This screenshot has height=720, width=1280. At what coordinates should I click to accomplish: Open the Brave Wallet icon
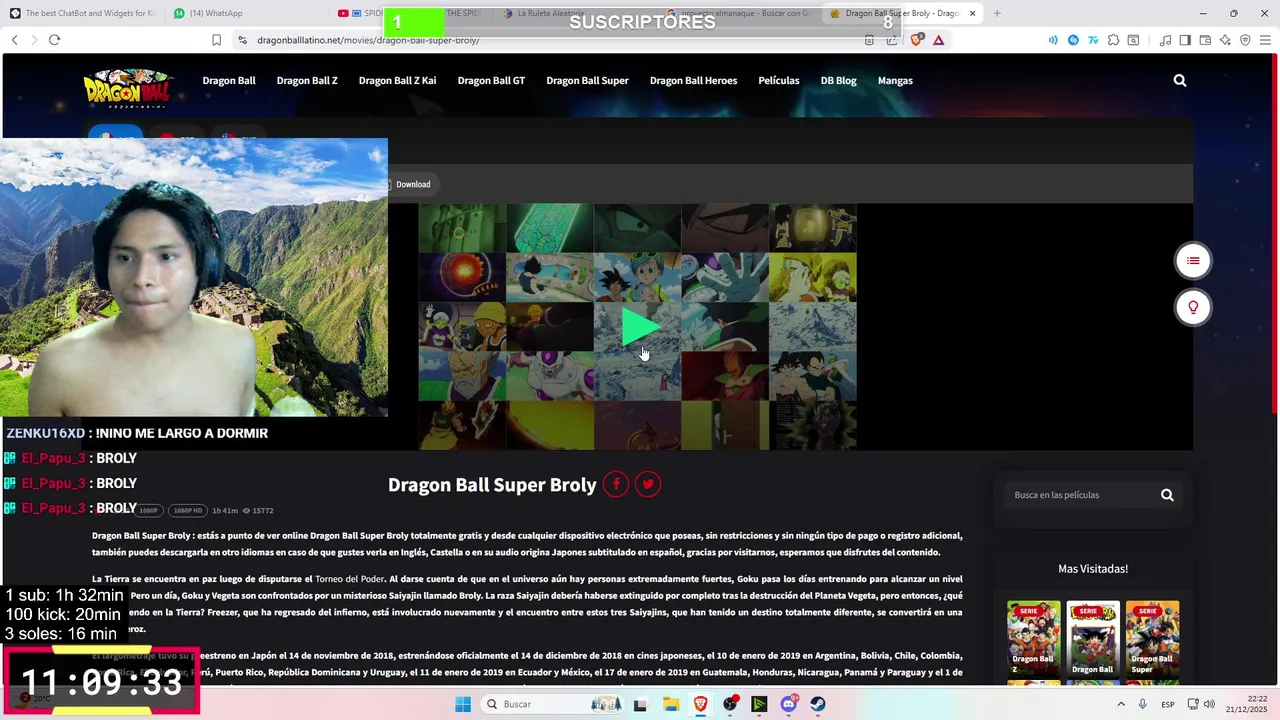(x=1205, y=40)
